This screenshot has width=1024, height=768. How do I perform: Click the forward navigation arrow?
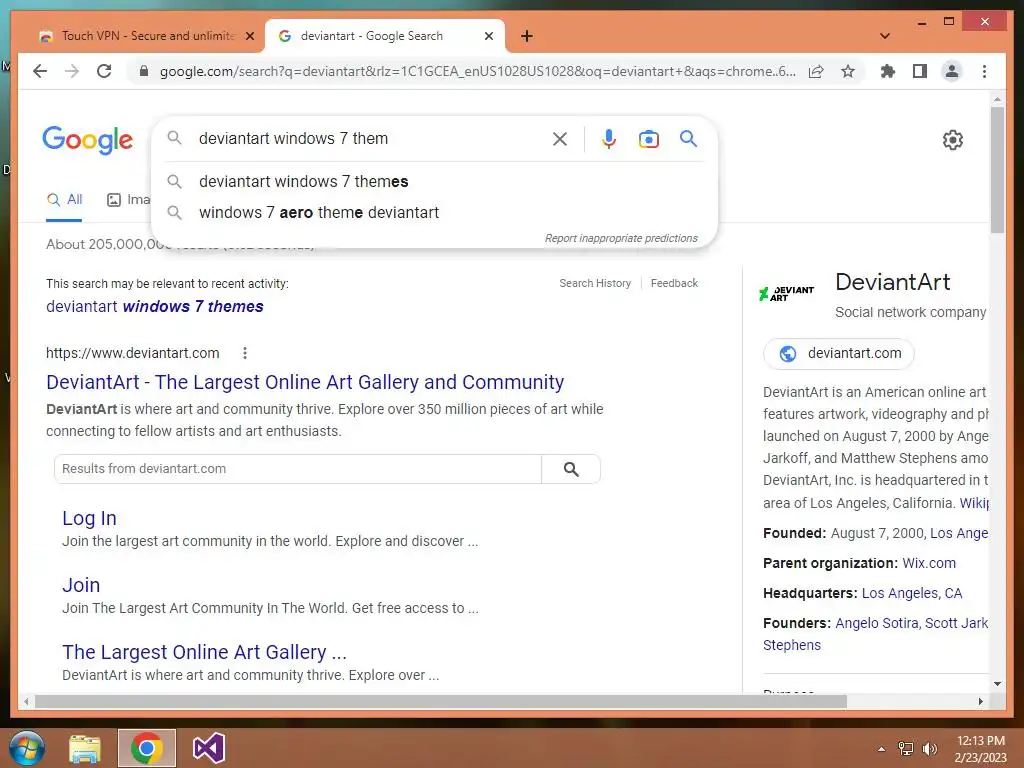point(72,71)
